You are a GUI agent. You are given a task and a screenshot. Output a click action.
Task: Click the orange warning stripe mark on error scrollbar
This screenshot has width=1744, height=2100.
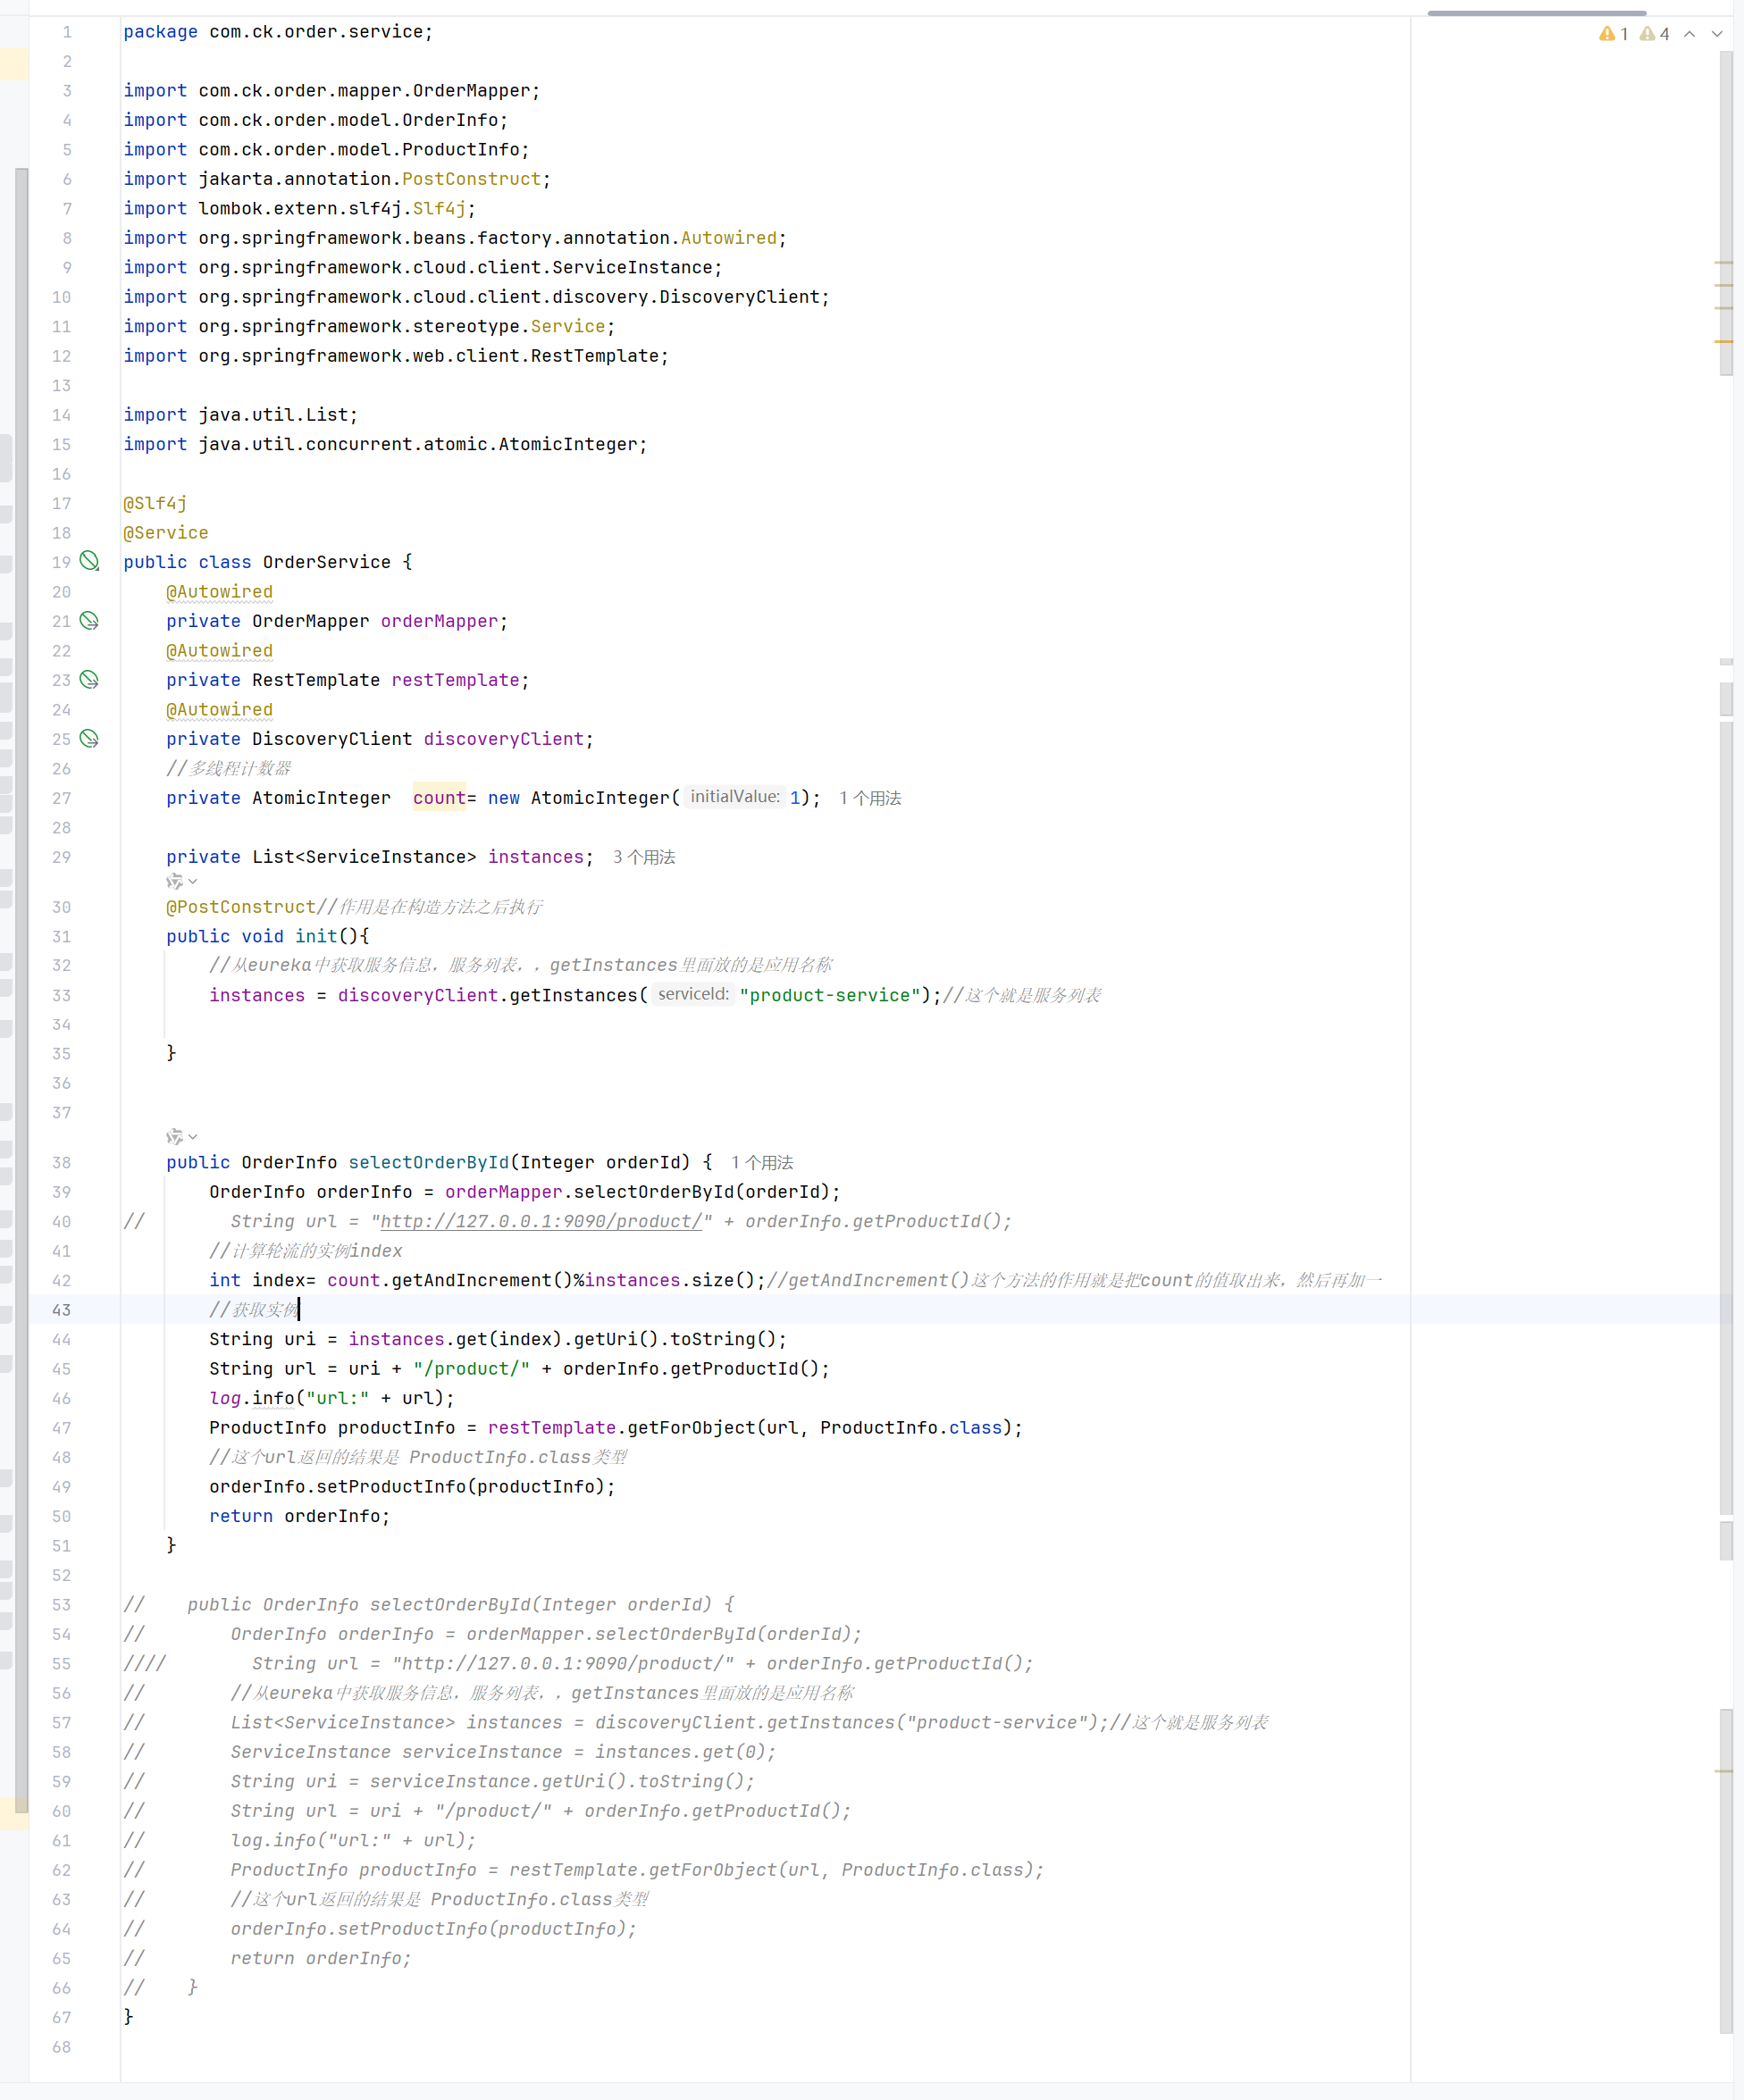[1723, 342]
